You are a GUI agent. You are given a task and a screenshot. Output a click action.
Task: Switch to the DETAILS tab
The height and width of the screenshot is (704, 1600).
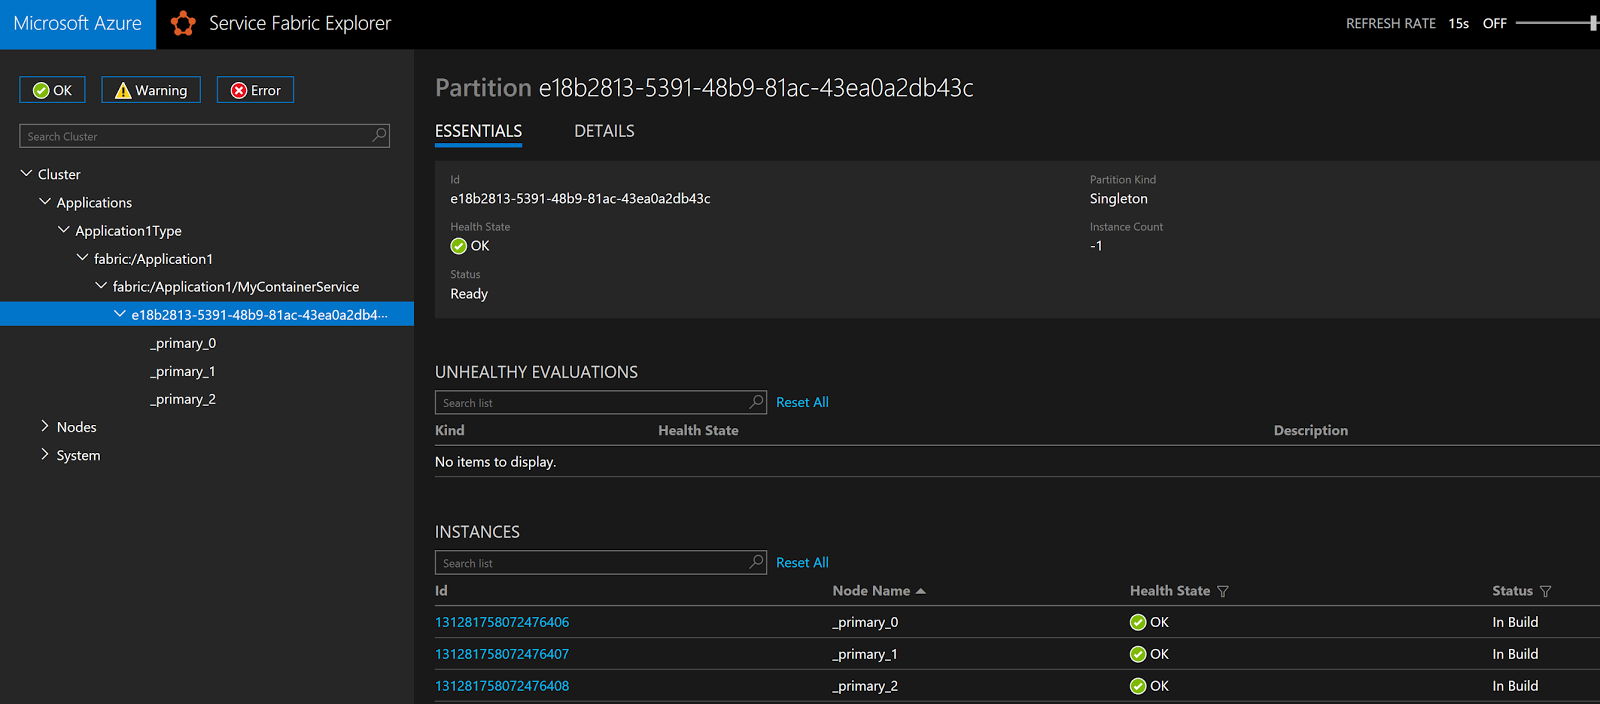[604, 131]
